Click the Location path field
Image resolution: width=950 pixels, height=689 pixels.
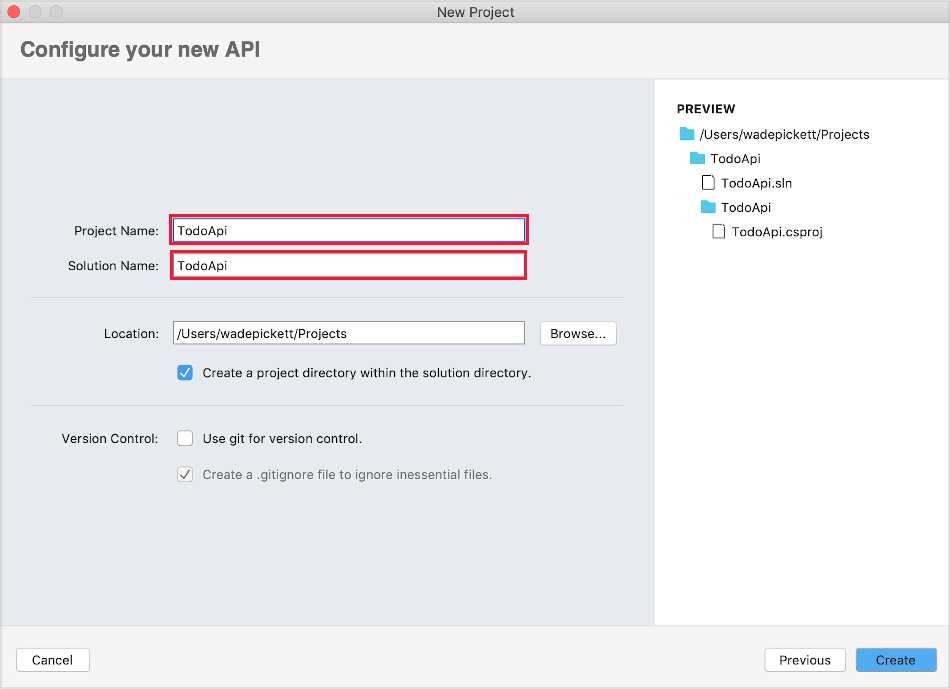(348, 333)
